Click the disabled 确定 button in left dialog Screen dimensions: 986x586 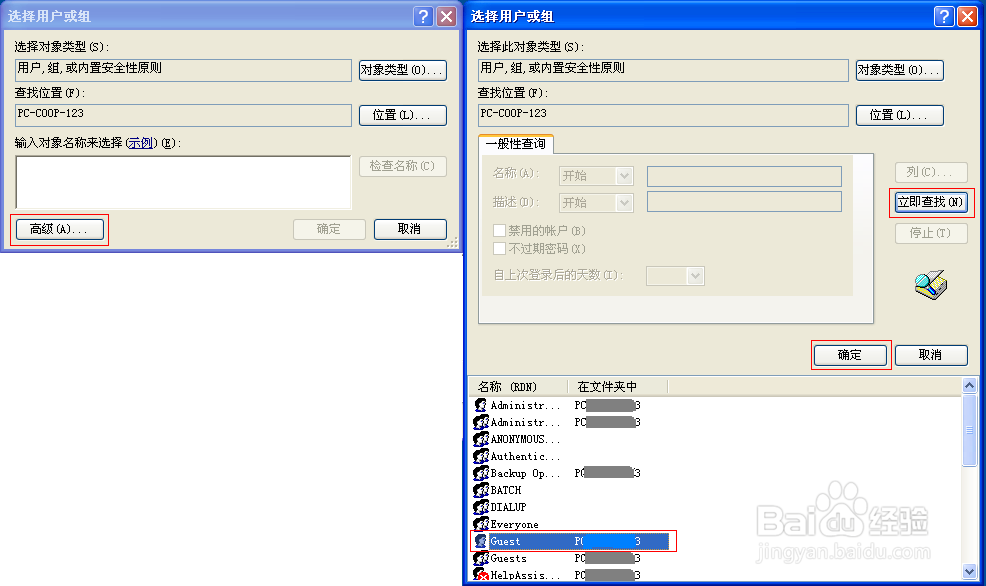tap(329, 229)
